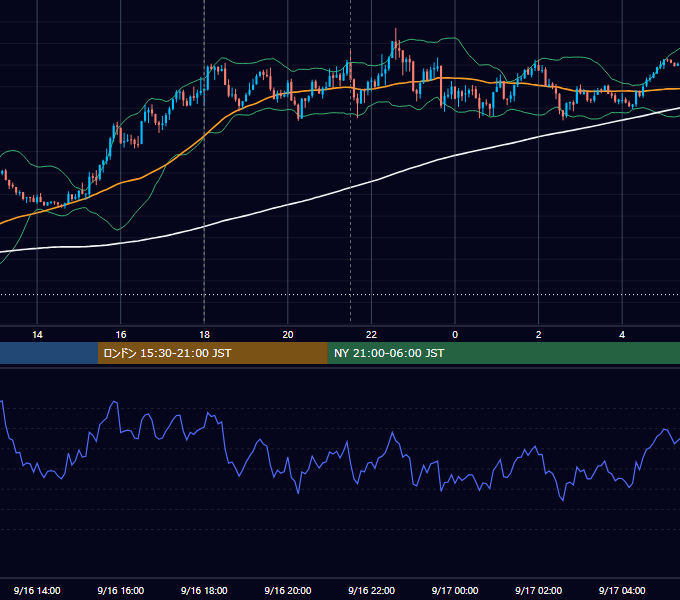Click the blue session bar before ロンドン
The image size is (680, 600).
click(x=49, y=353)
